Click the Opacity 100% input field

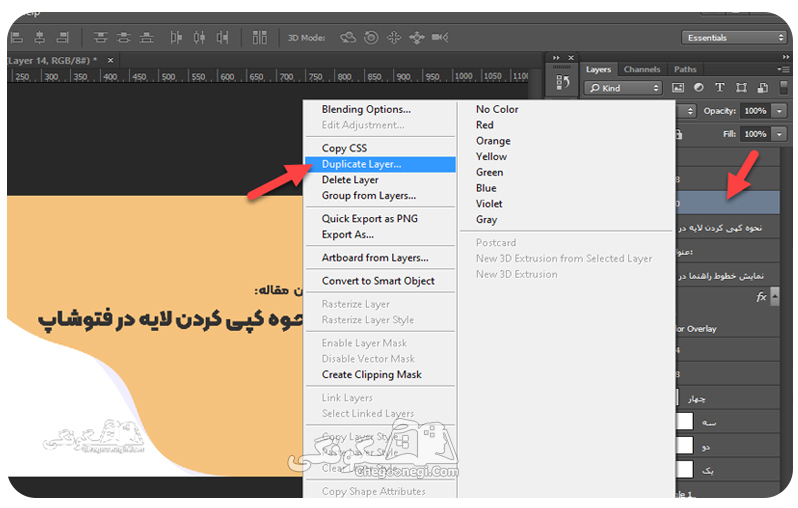(x=755, y=111)
